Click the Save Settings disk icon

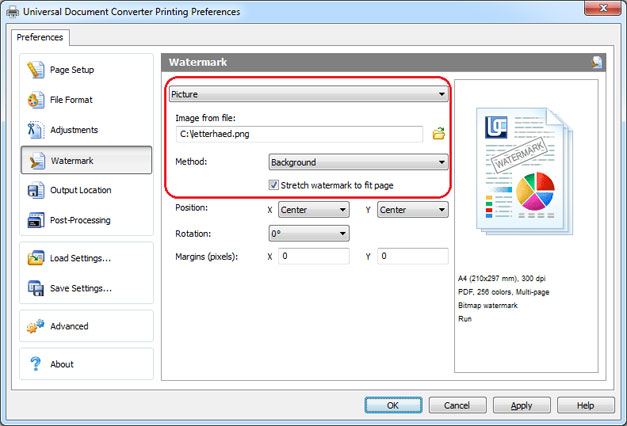[x=36, y=288]
